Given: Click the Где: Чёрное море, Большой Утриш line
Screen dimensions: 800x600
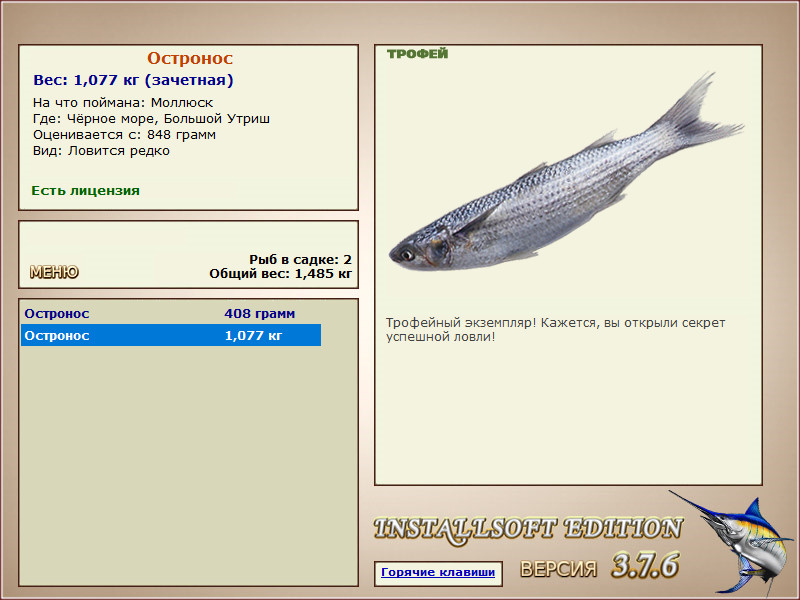Looking at the screenshot, I should [152, 119].
